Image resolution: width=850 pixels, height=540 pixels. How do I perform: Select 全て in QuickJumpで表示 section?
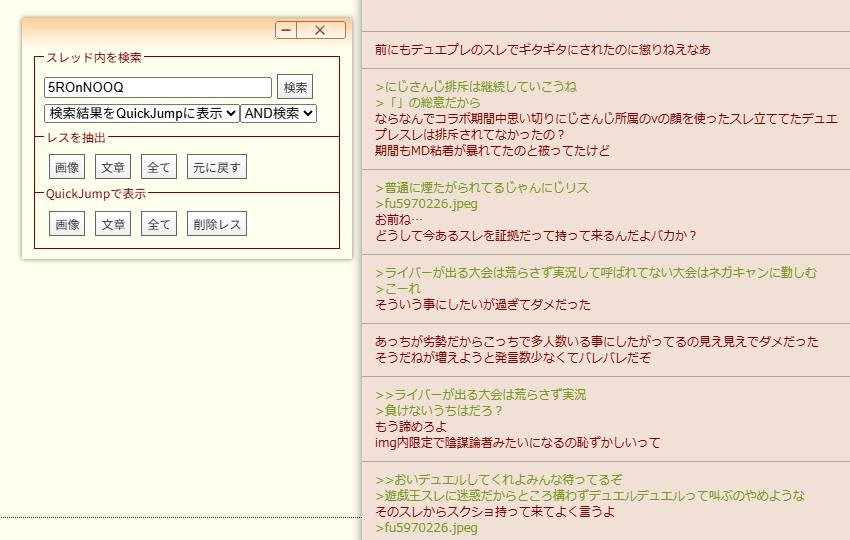click(159, 224)
